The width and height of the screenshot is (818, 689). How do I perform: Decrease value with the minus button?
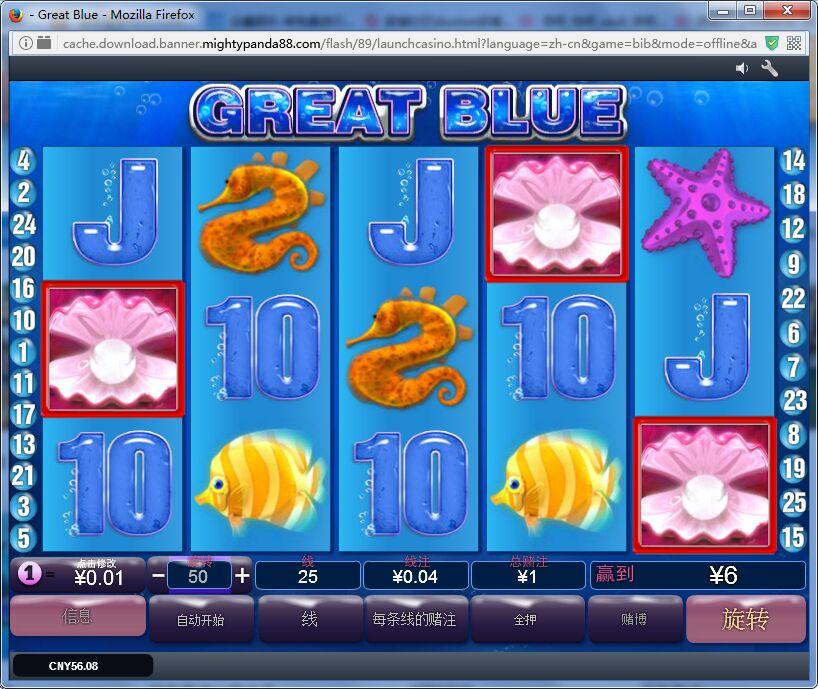click(158, 576)
